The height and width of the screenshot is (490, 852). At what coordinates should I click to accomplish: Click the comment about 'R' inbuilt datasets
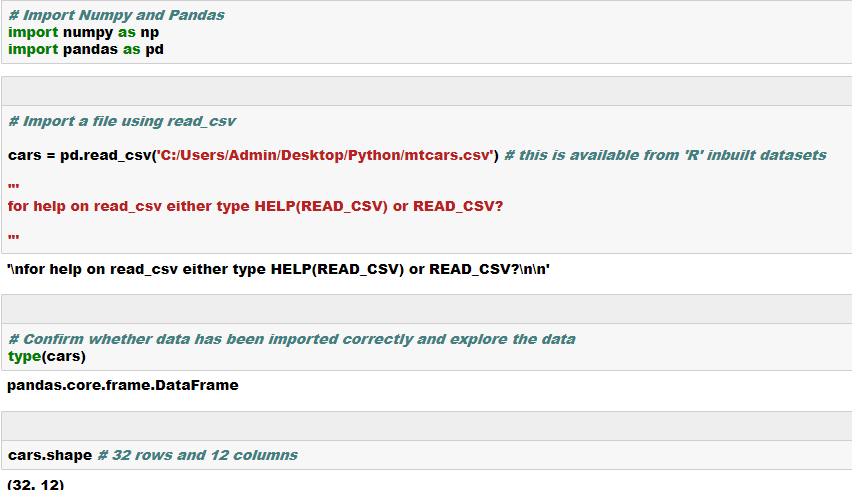point(665,155)
